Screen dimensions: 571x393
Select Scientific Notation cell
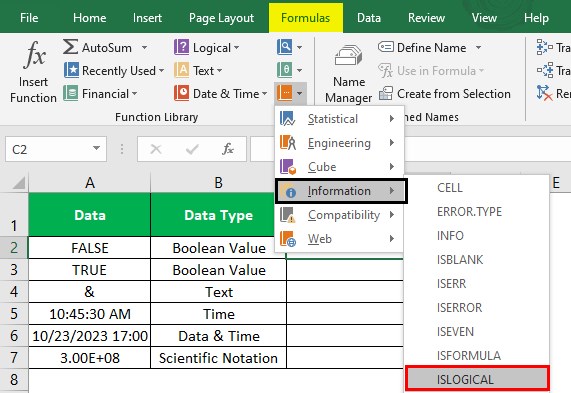coord(218,358)
